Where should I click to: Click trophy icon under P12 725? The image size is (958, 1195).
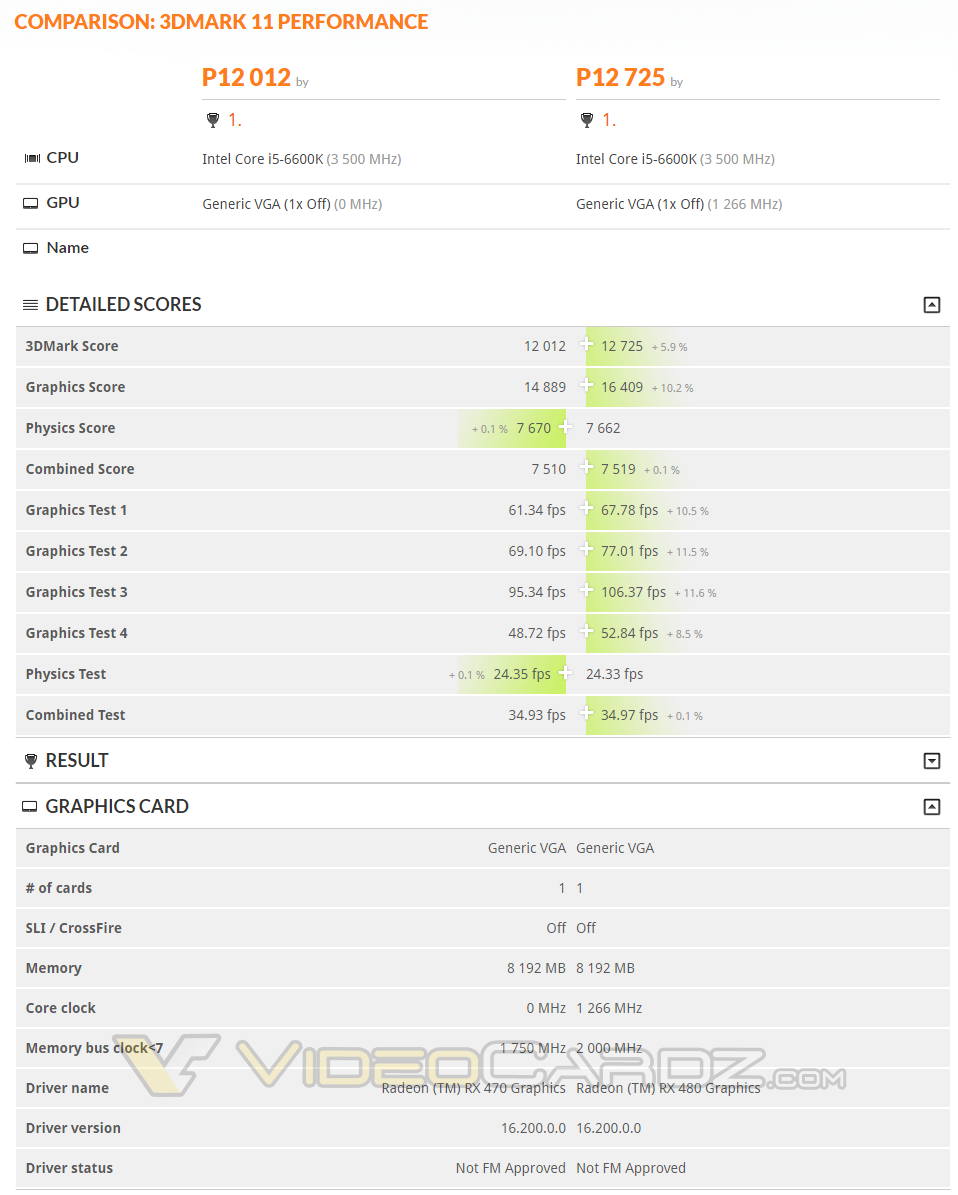coord(586,120)
